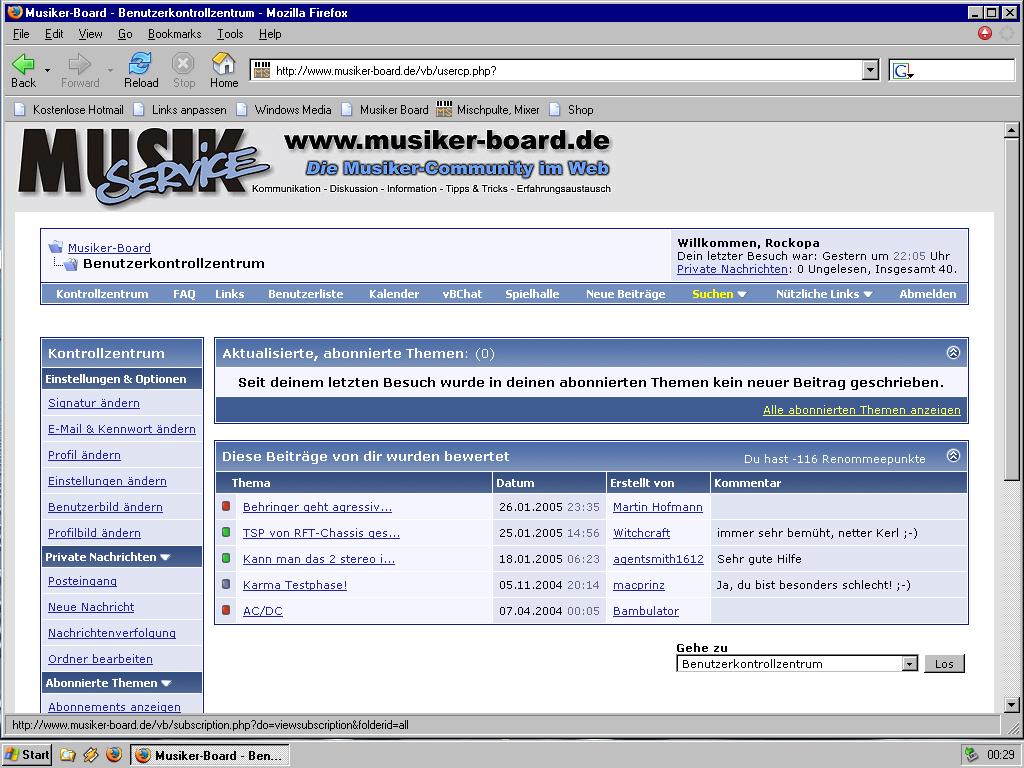The width and height of the screenshot is (1024, 768).
Task: Collapse the Diese Beiträge bewertet panel
Action: (953, 456)
